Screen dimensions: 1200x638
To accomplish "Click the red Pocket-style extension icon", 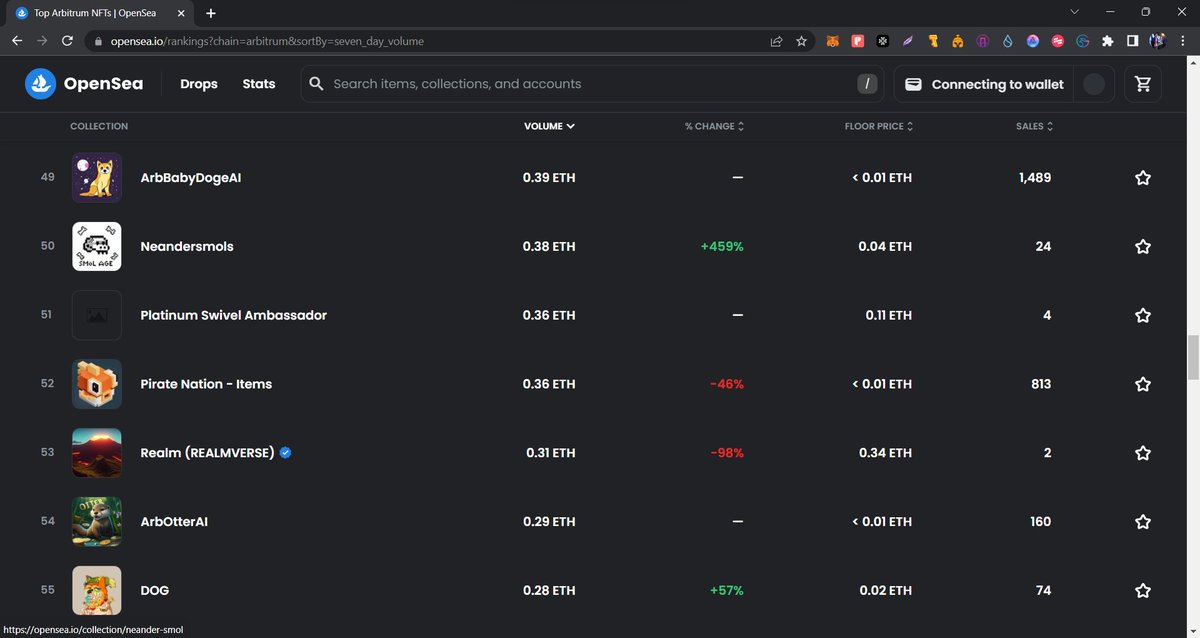I will tap(858, 41).
